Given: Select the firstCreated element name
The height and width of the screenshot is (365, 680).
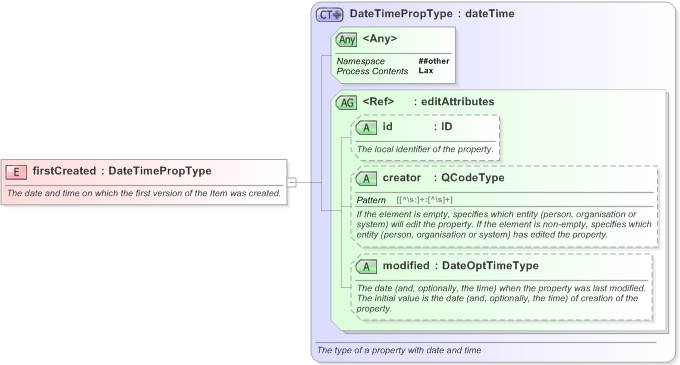Looking at the screenshot, I should click(64, 171).
